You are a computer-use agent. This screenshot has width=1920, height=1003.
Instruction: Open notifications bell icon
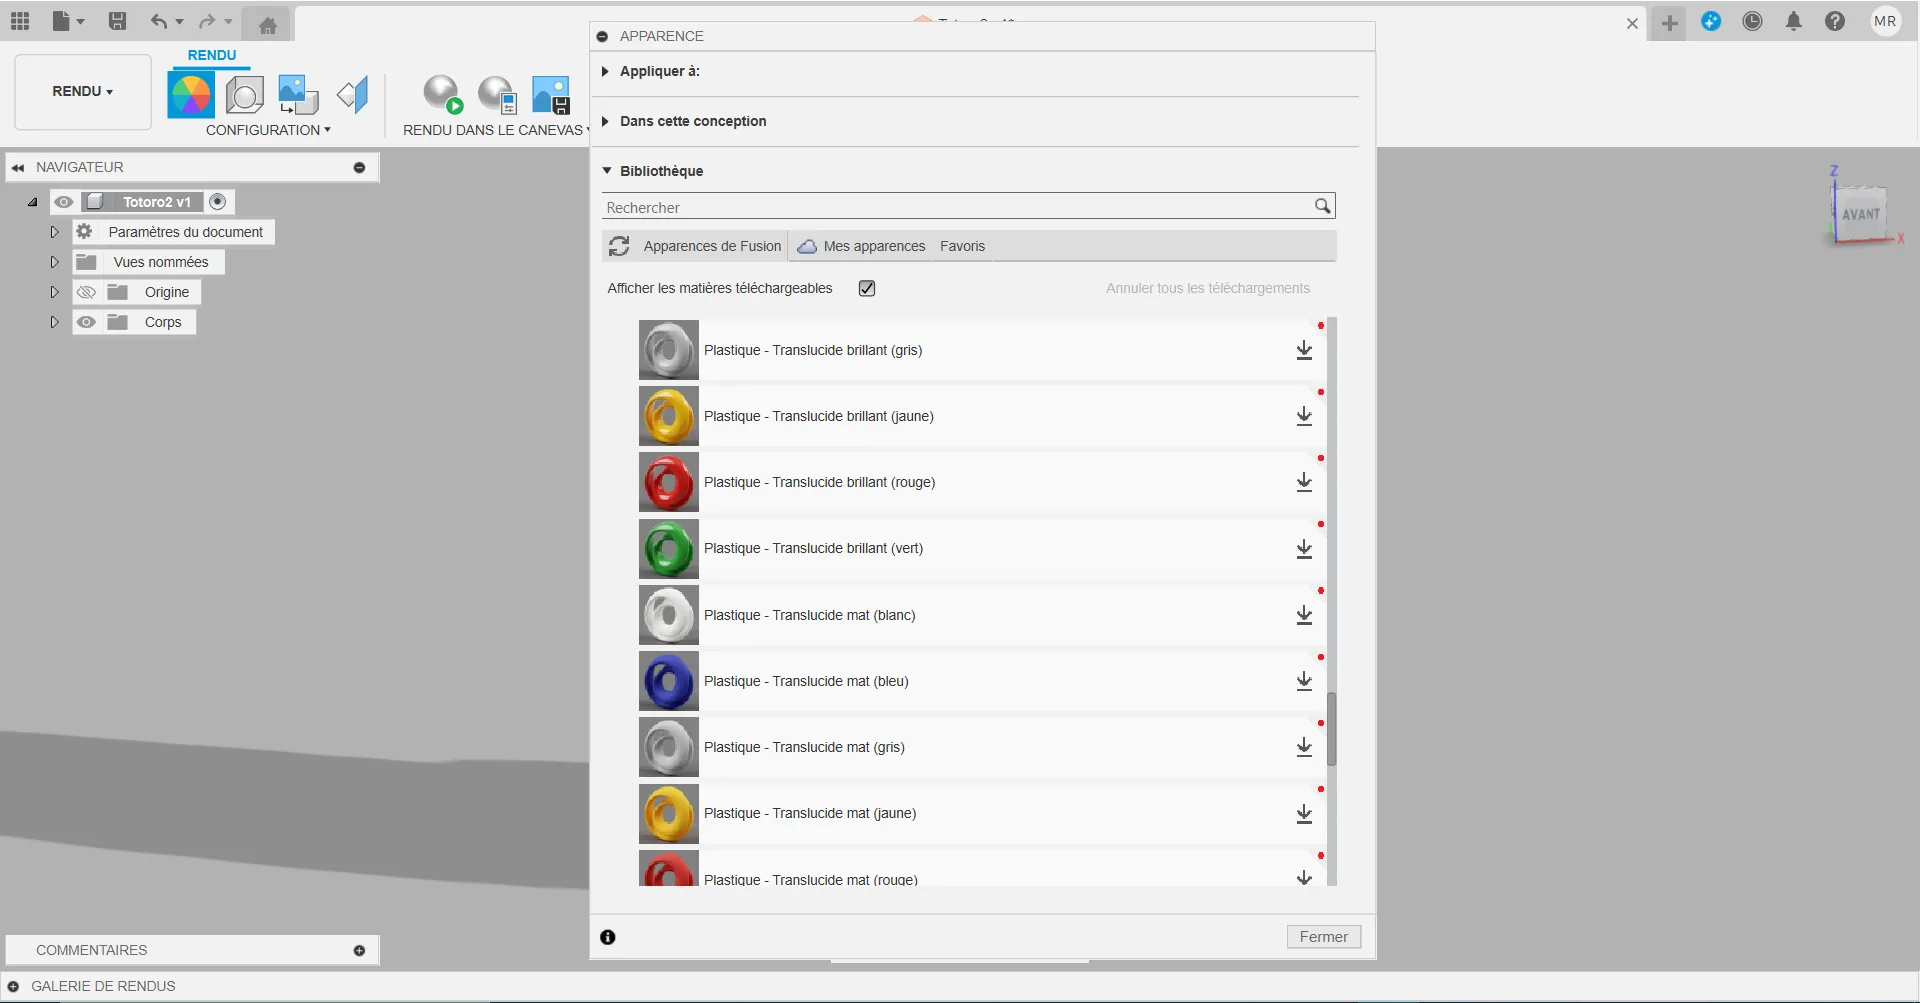1793,21
